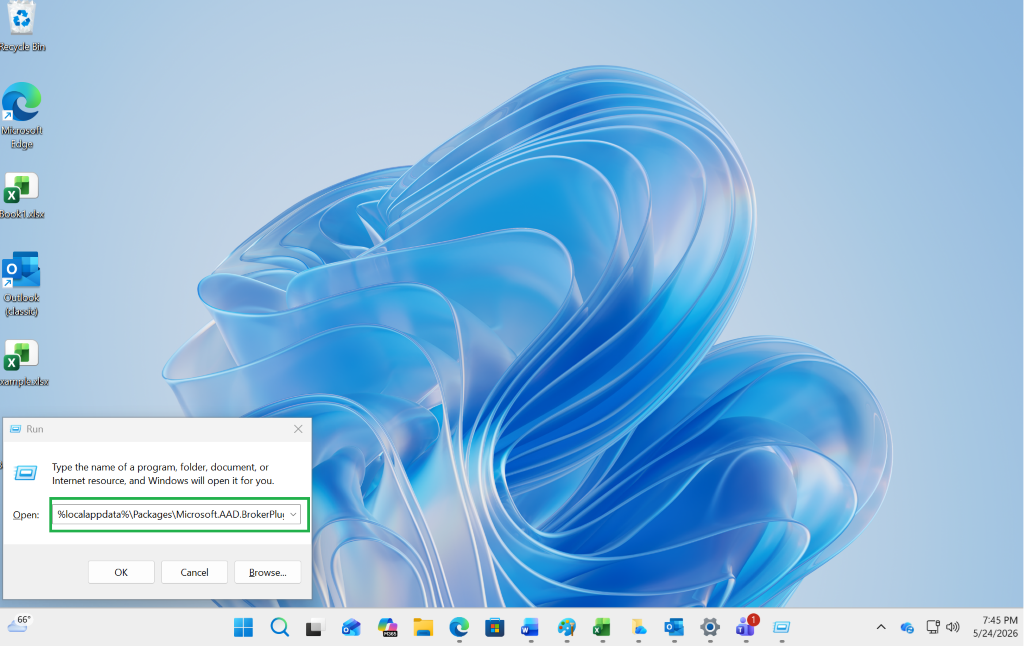The height and width of the screenshot is (646, 1024).
Task: Open Task View from the taskbar
Action: point(315,628)
